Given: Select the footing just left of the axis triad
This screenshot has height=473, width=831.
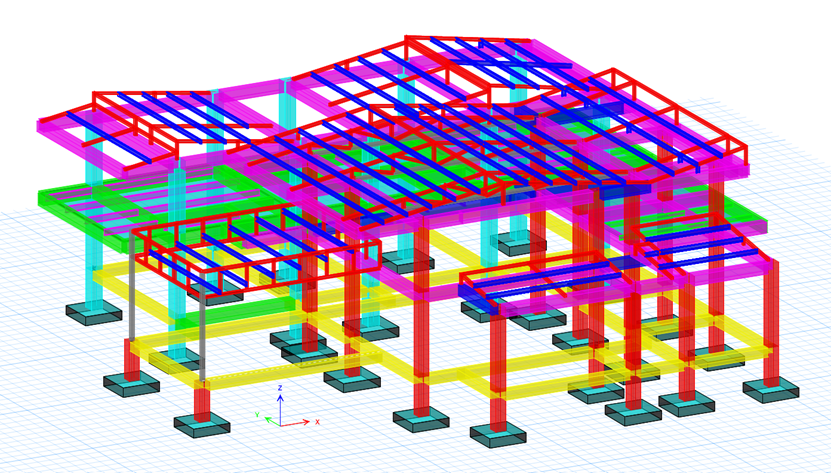Looking at the screenshot, I should click(202, 426).
